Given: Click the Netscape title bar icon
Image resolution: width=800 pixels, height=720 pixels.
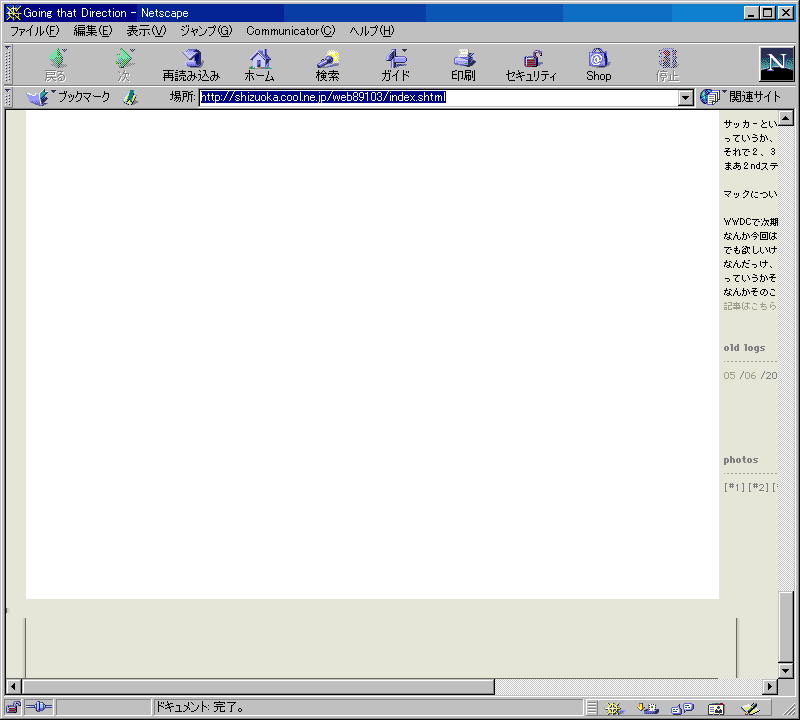Looking at the screenshot, I should [13, 13].
